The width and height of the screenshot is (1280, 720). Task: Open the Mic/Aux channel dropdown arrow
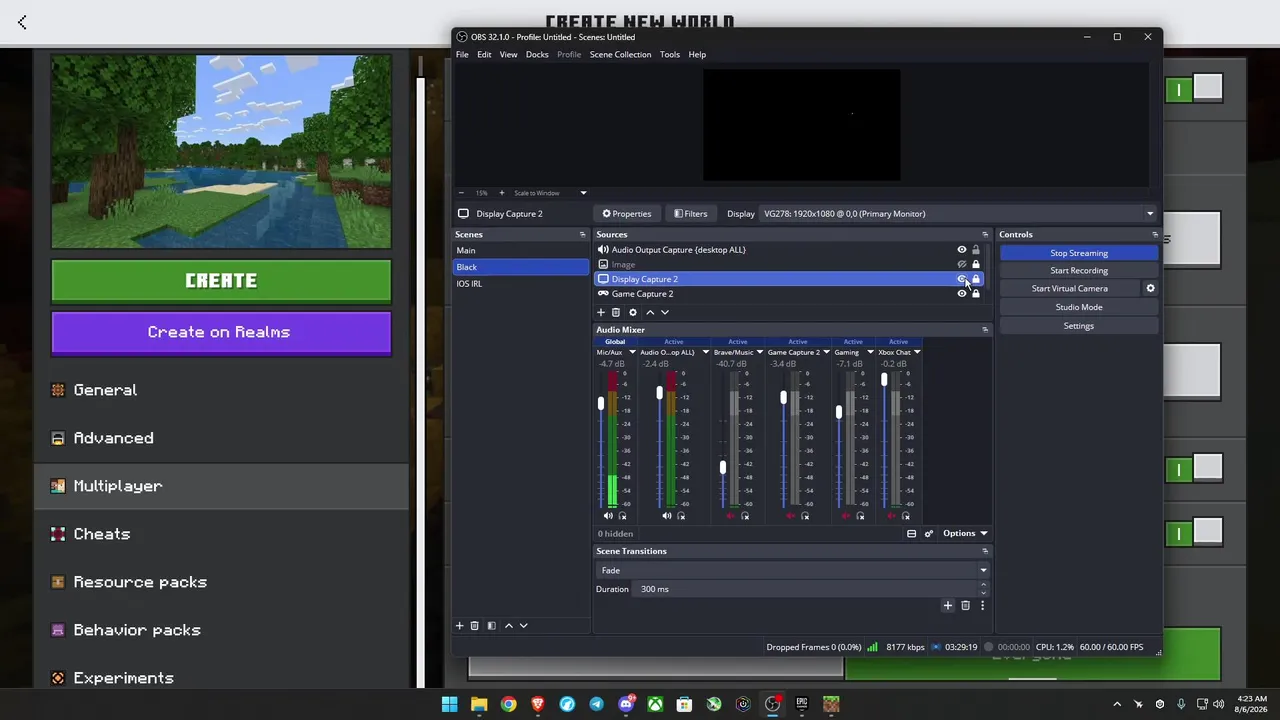coord(632,352)
